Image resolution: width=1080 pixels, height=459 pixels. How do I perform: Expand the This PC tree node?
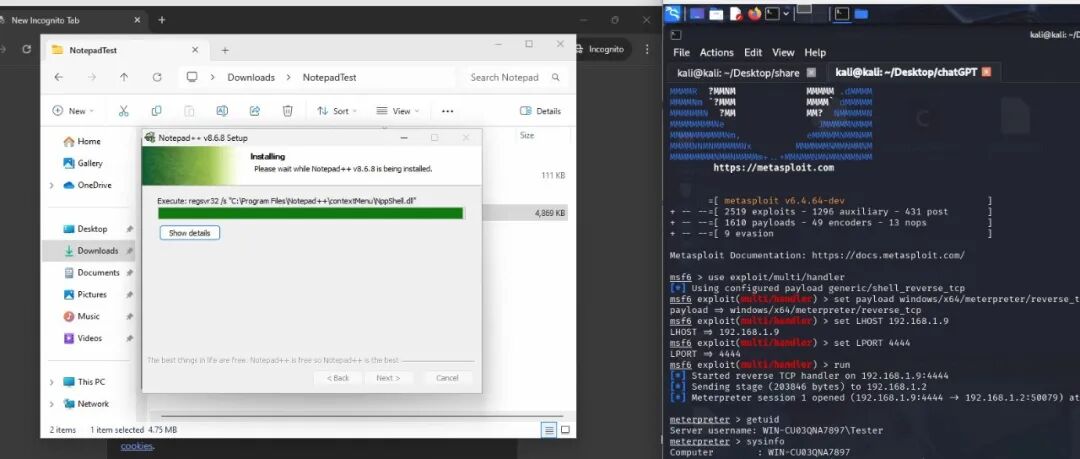pos(52,382)
